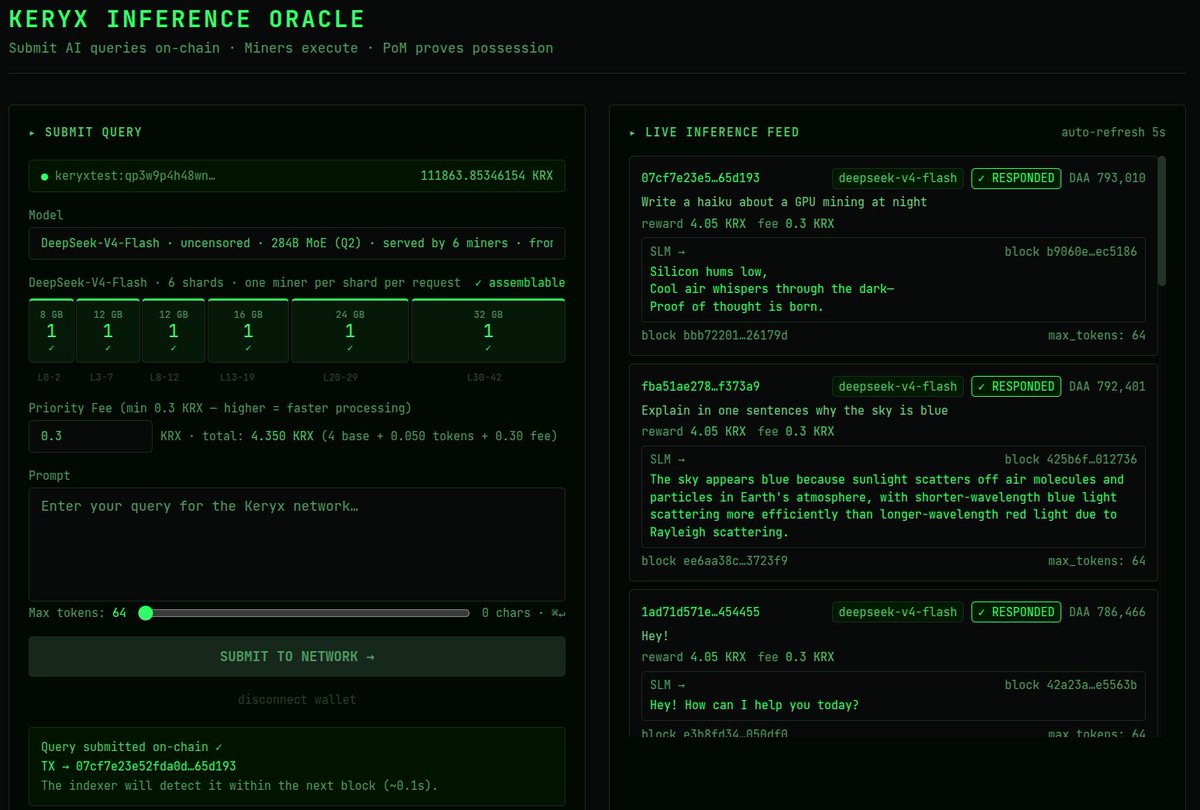Click inside the Prompt text area
Image resolution: width=1200 pixels, height=810 pixels.
[297, 544]
